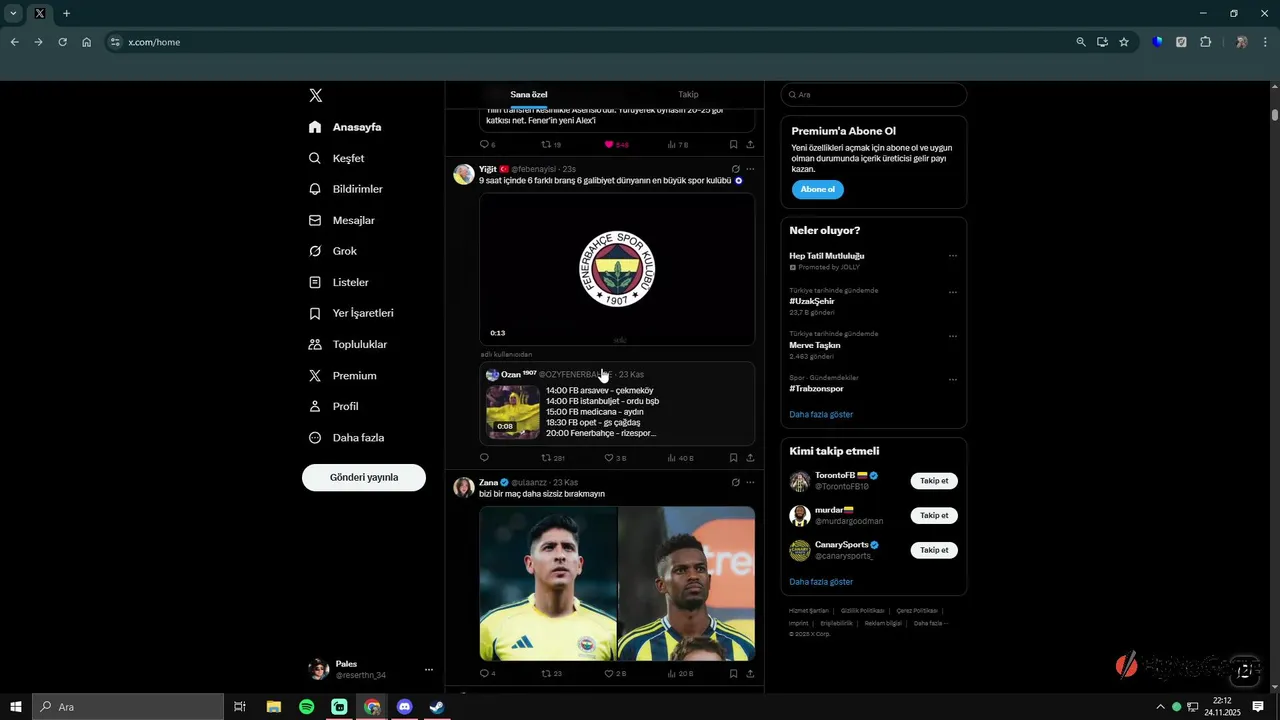Image resolution: width=1280 pixels, height=720 pixels.
Task: View analytics of Yiğit's post
Action: pyautogui.click(x=680, y=458)
